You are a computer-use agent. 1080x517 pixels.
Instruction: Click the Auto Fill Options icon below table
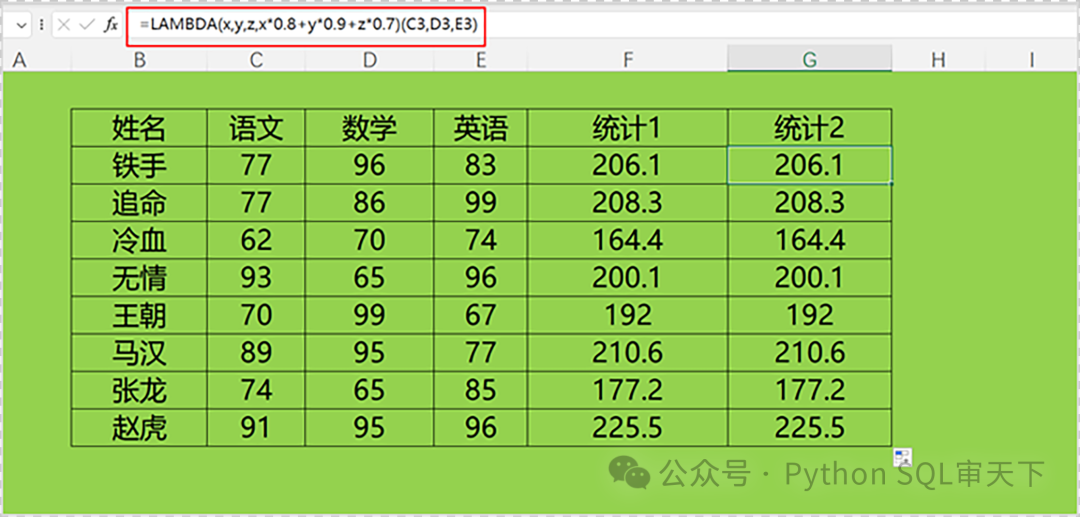pyautogui.click(x=903, y=458)
